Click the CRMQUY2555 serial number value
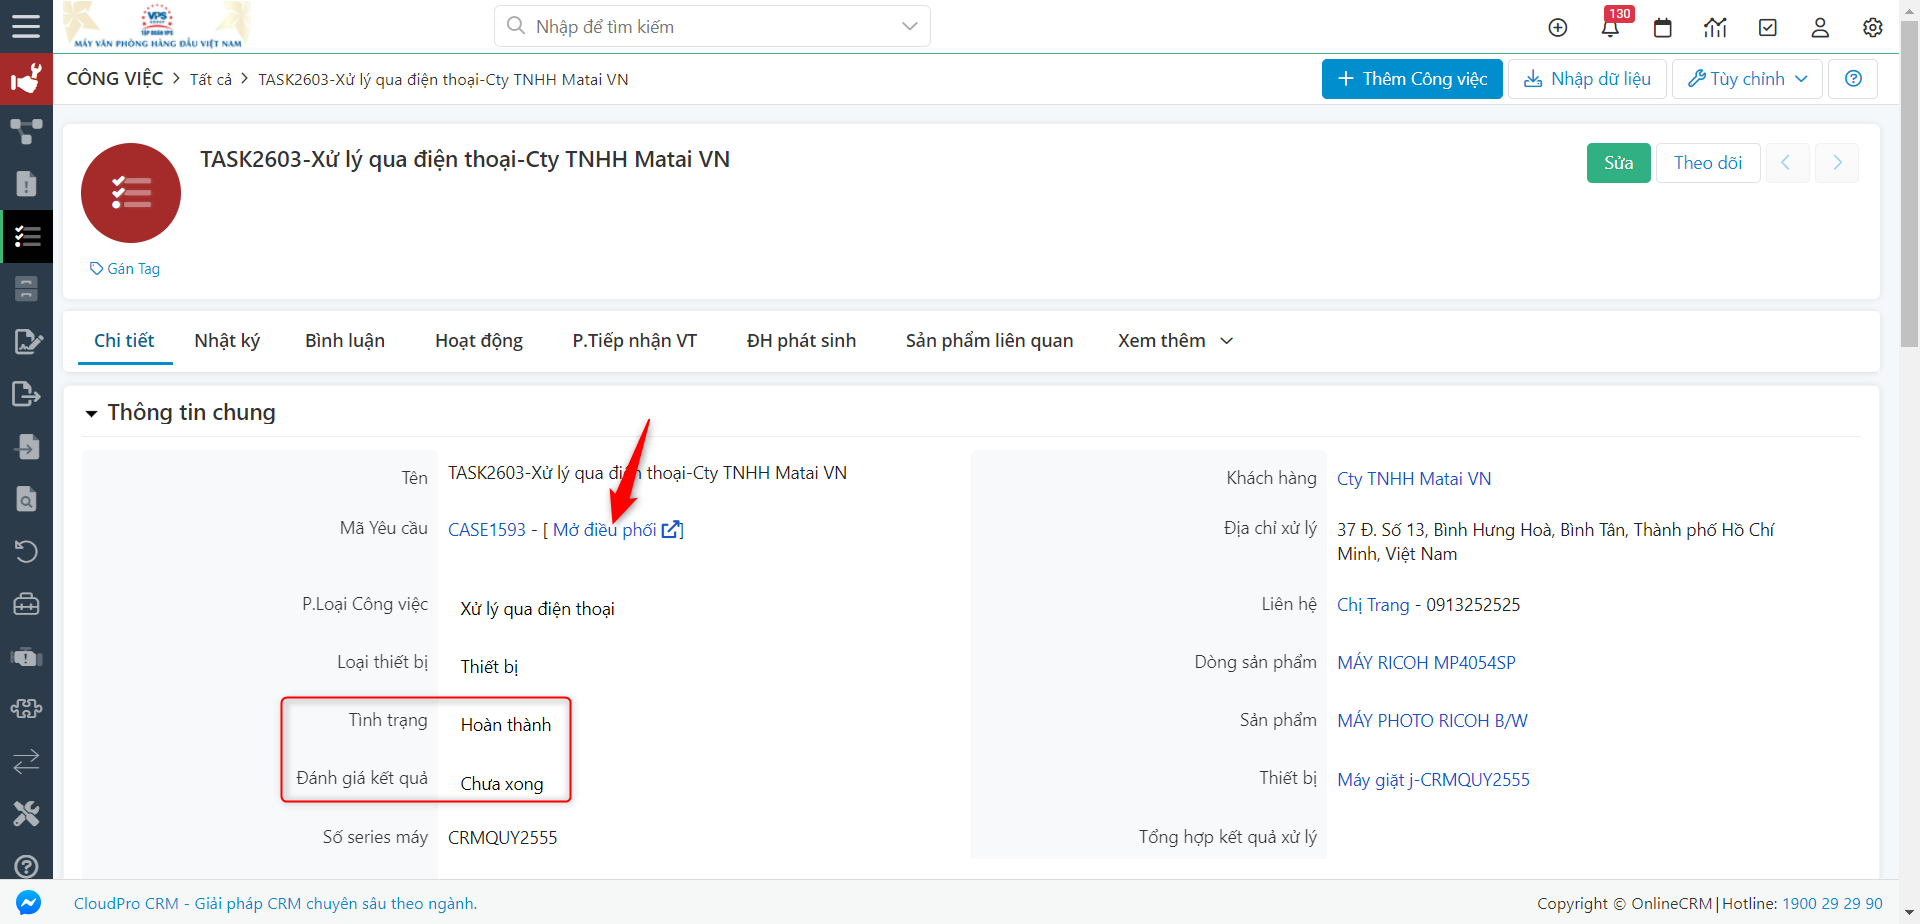Screen dimensions: 1920x924 coord(502,838)
